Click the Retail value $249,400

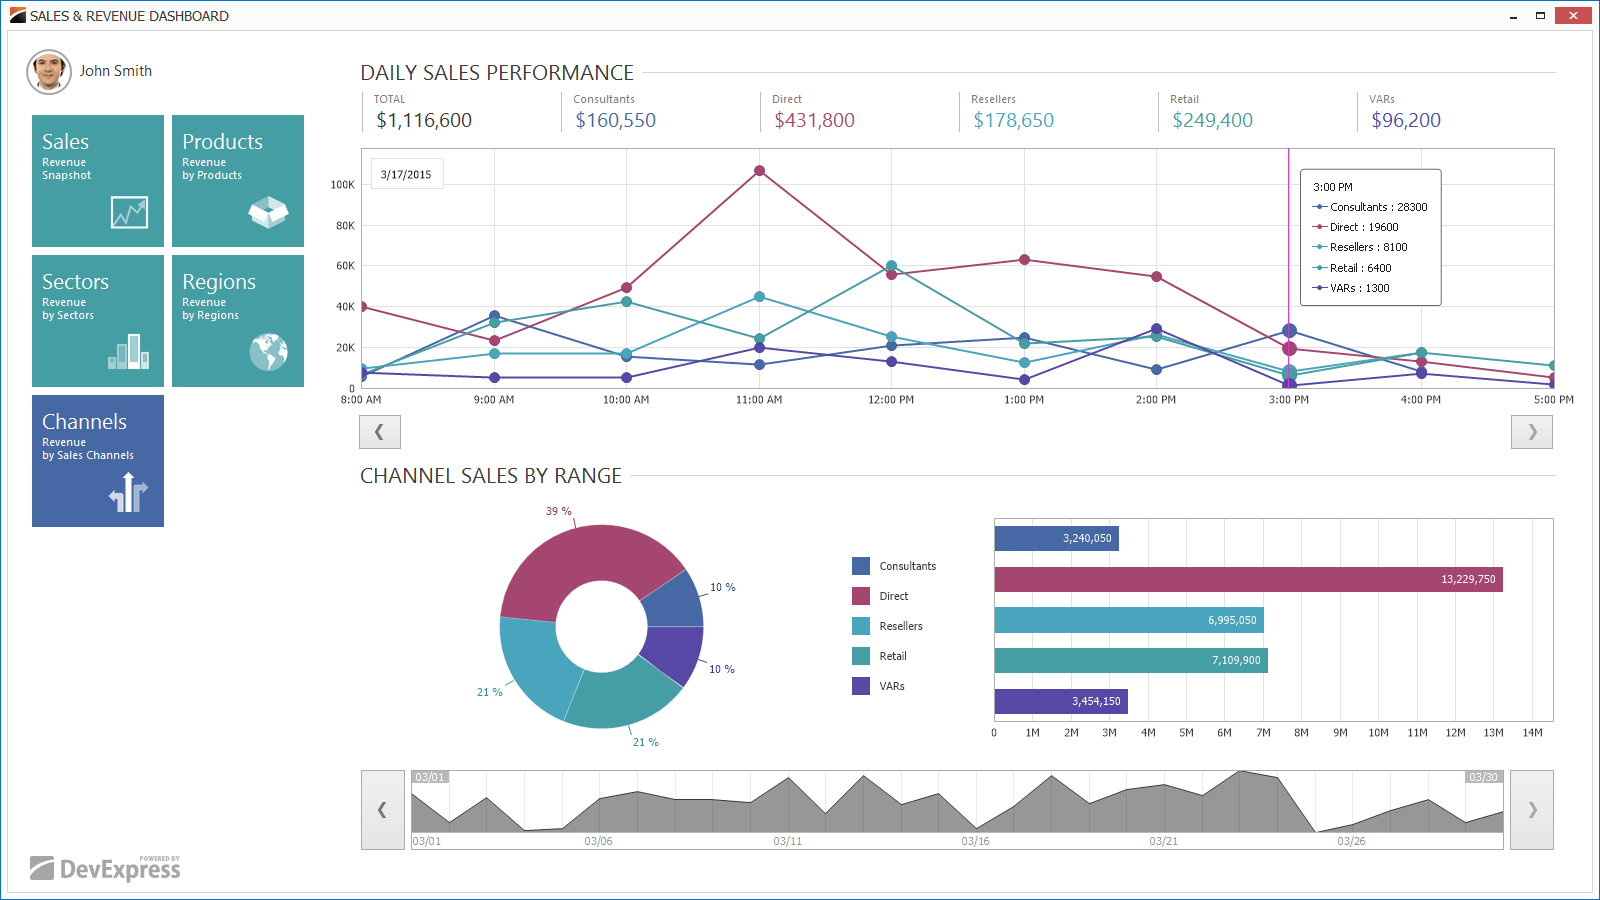point(1212,120)
